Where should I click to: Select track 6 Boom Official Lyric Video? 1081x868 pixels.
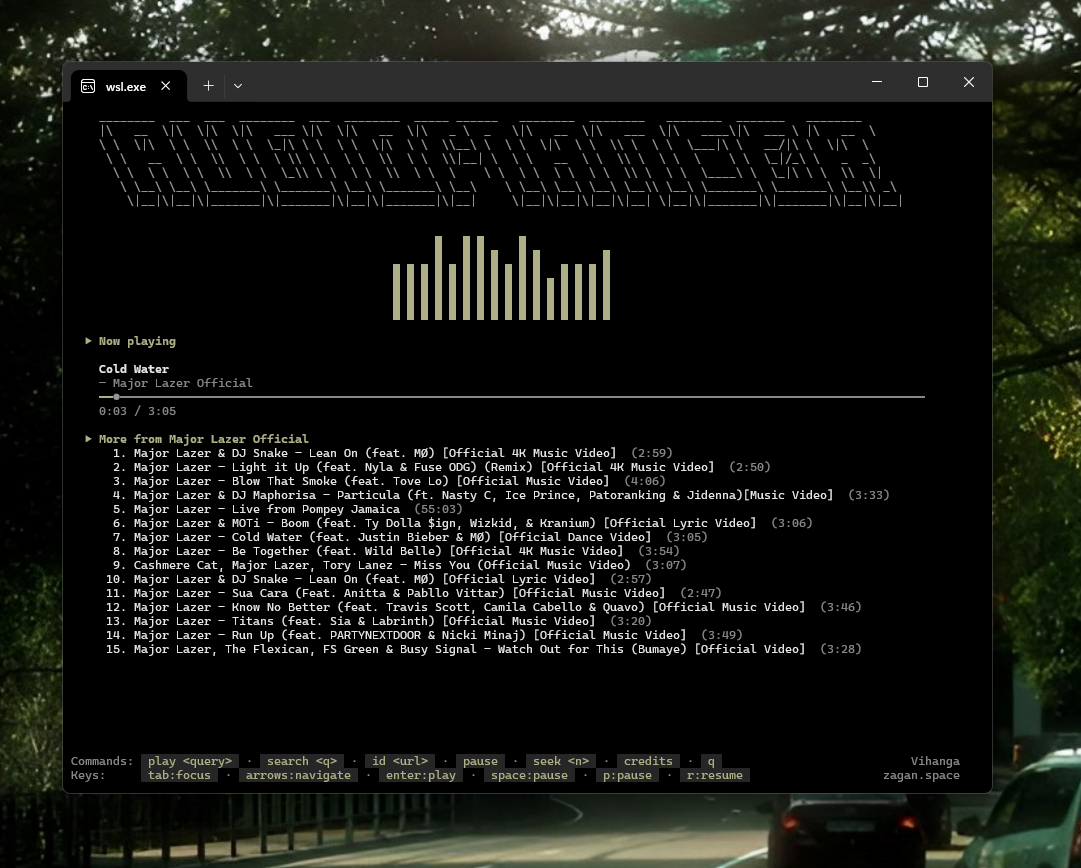(x=463, y=523)
